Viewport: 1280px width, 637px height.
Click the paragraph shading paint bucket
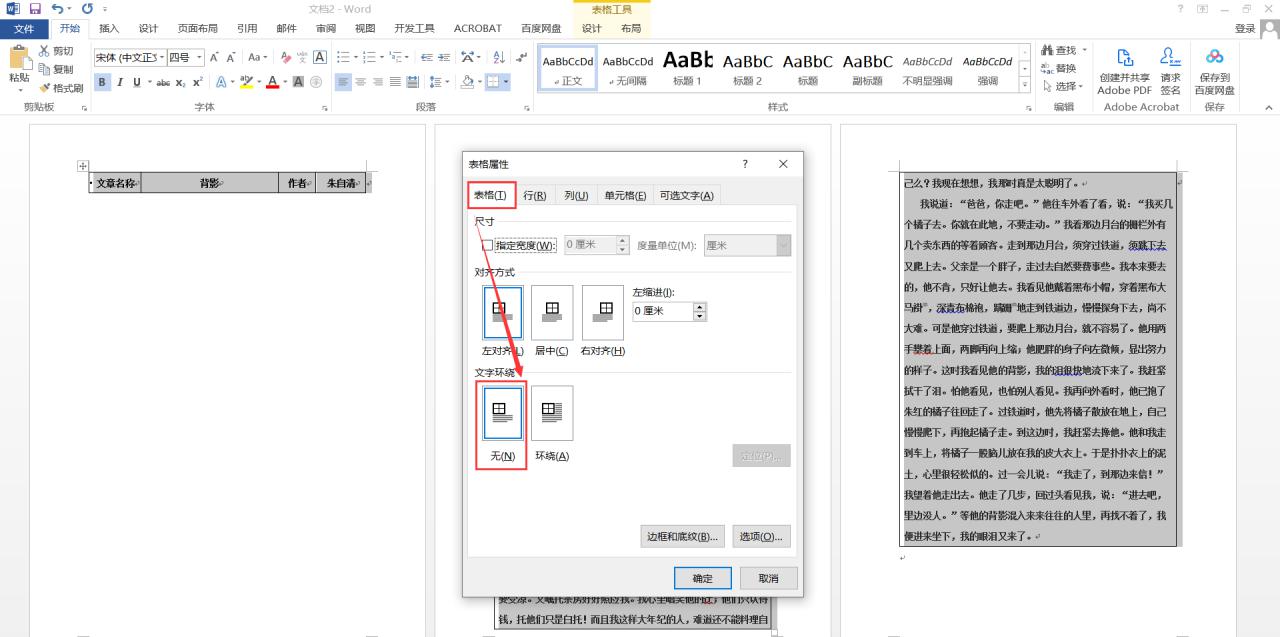(467, 82)
